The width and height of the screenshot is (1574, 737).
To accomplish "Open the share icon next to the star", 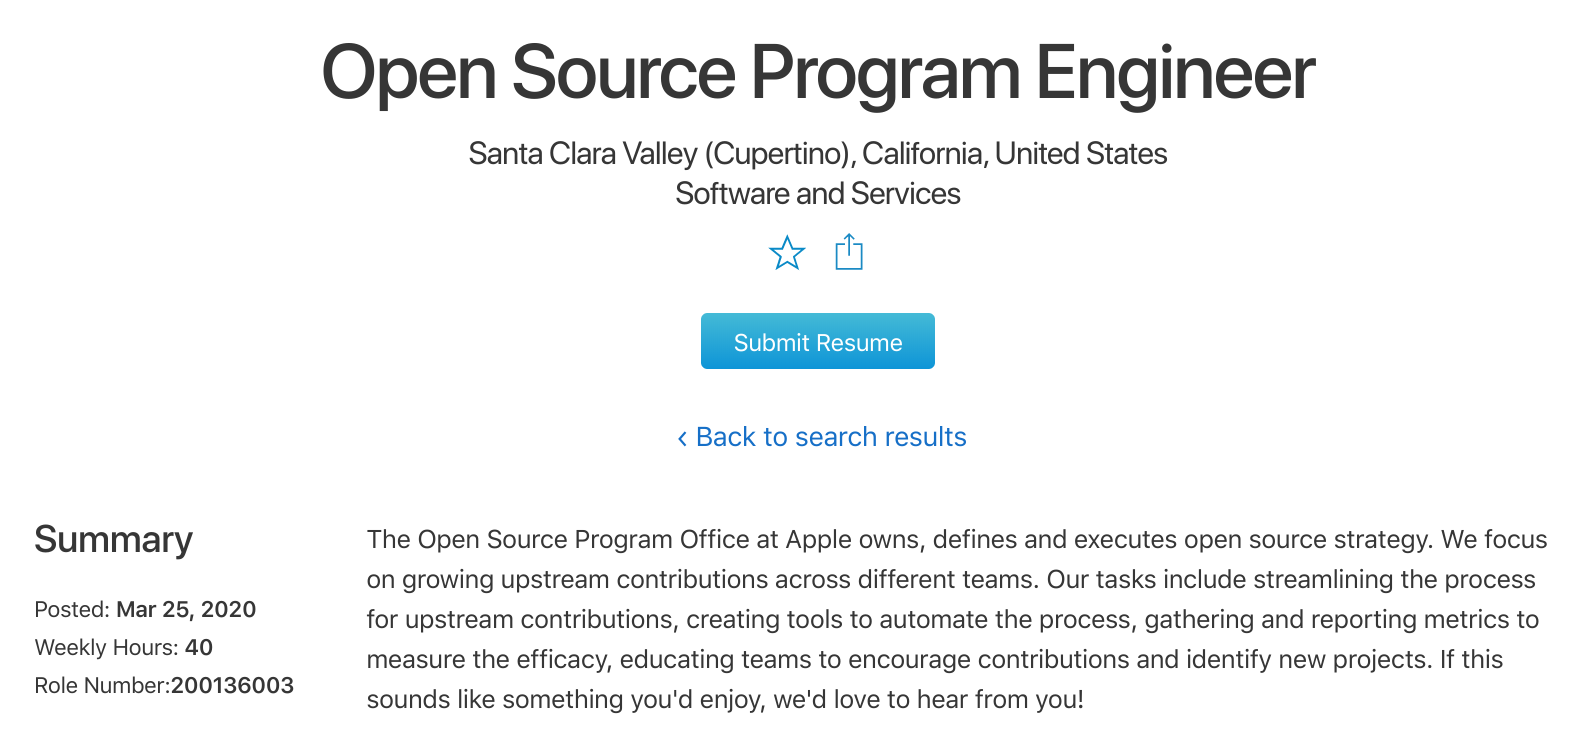I will pyautogui.click(x=849, y=252).
